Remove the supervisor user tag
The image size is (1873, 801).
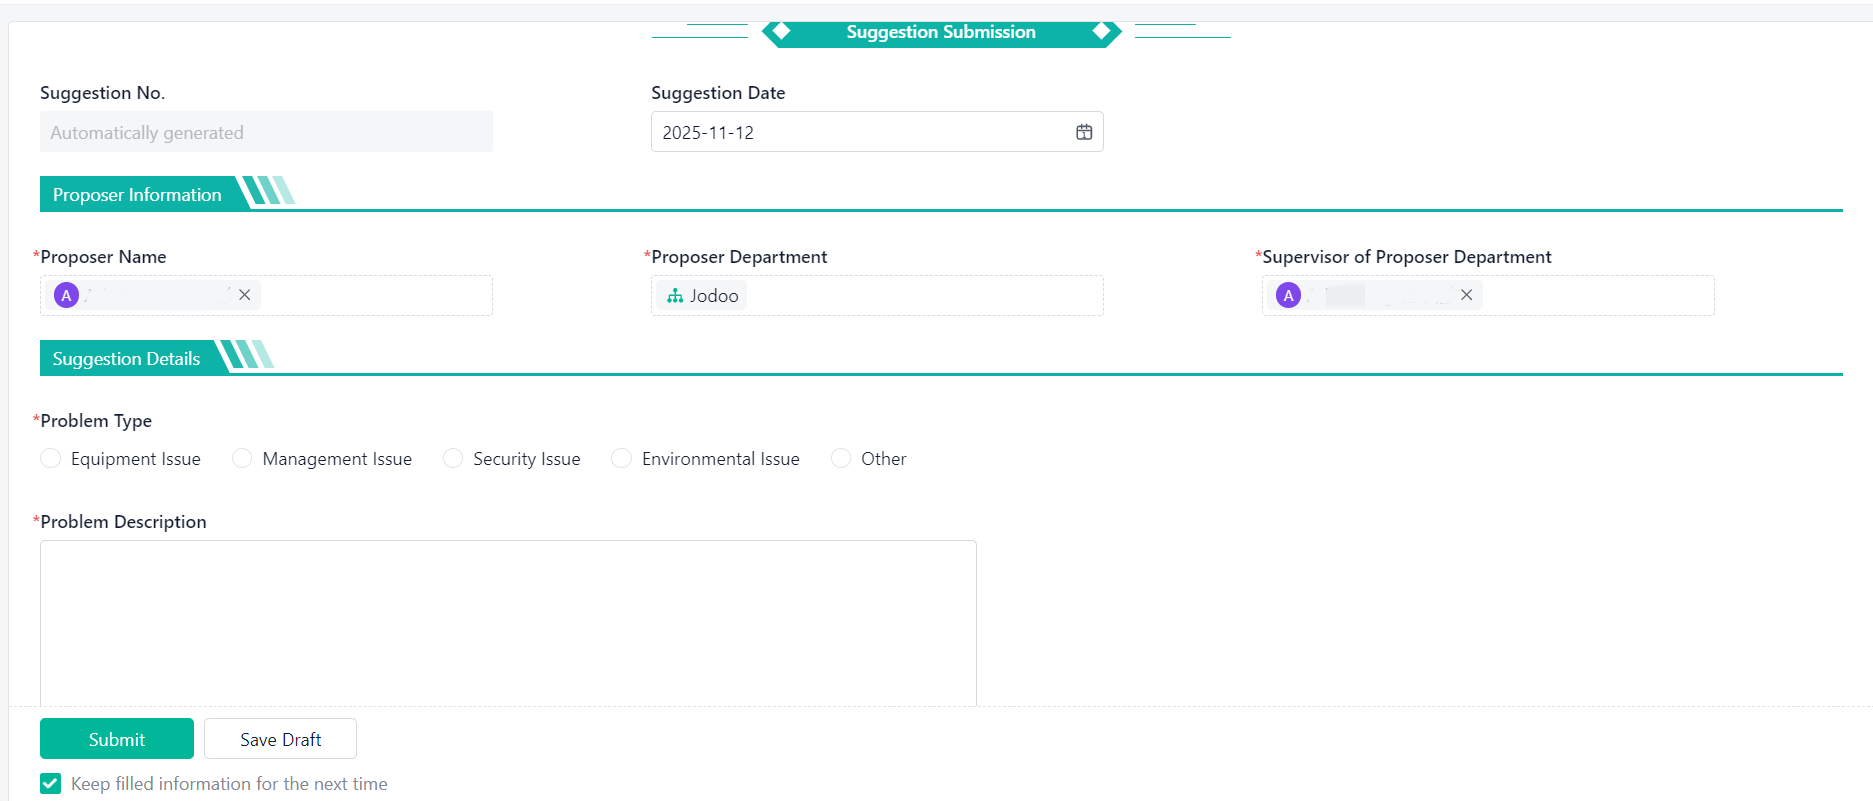1466,295
